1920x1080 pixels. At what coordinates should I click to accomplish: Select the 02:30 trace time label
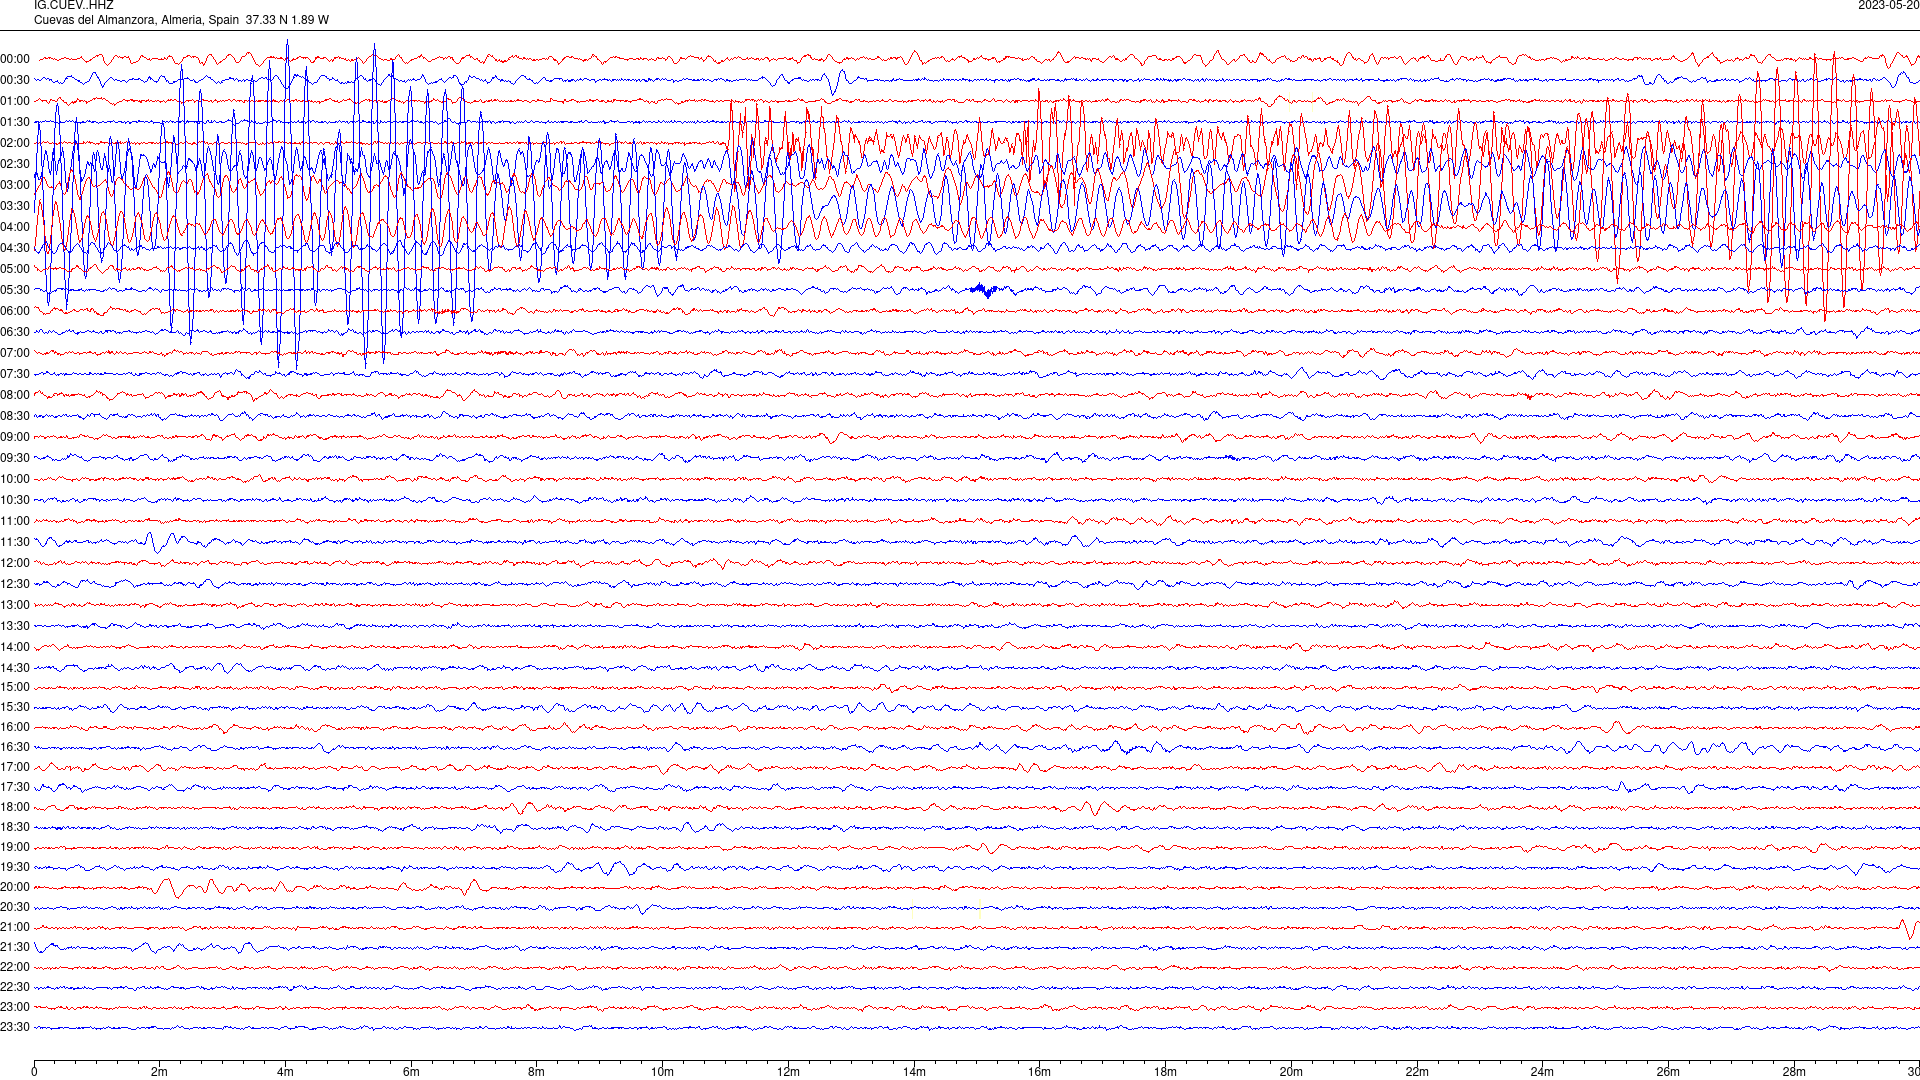point(15,164)
